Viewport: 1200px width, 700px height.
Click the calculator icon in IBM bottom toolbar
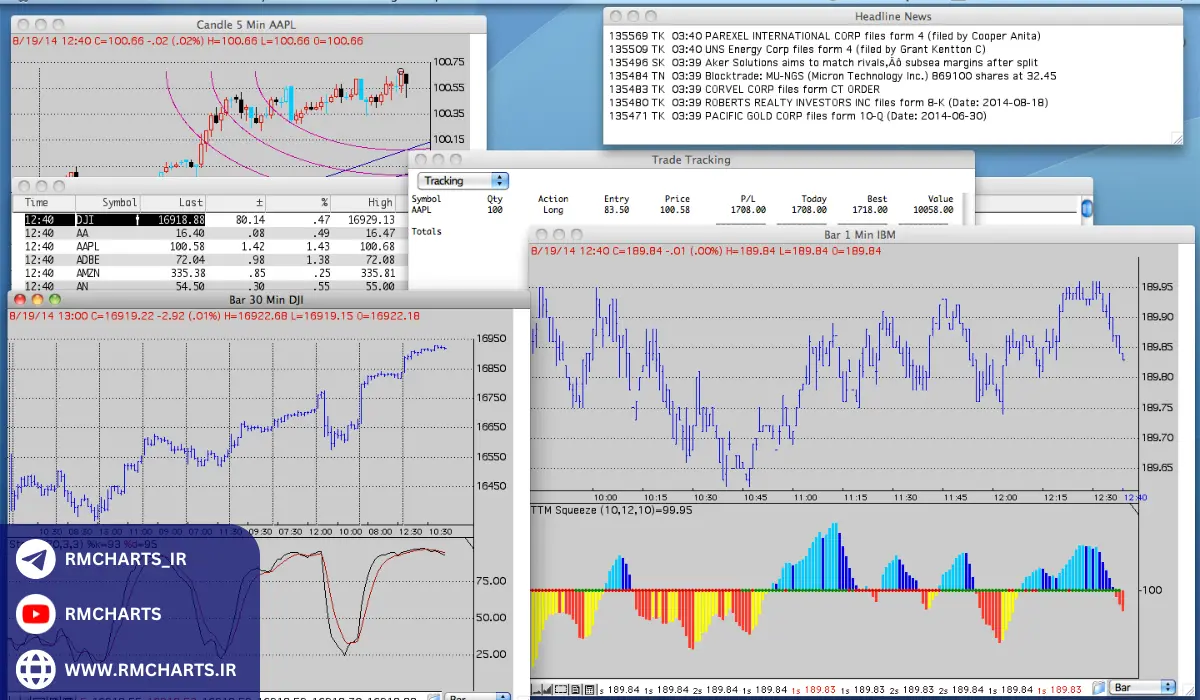(589, 689)
